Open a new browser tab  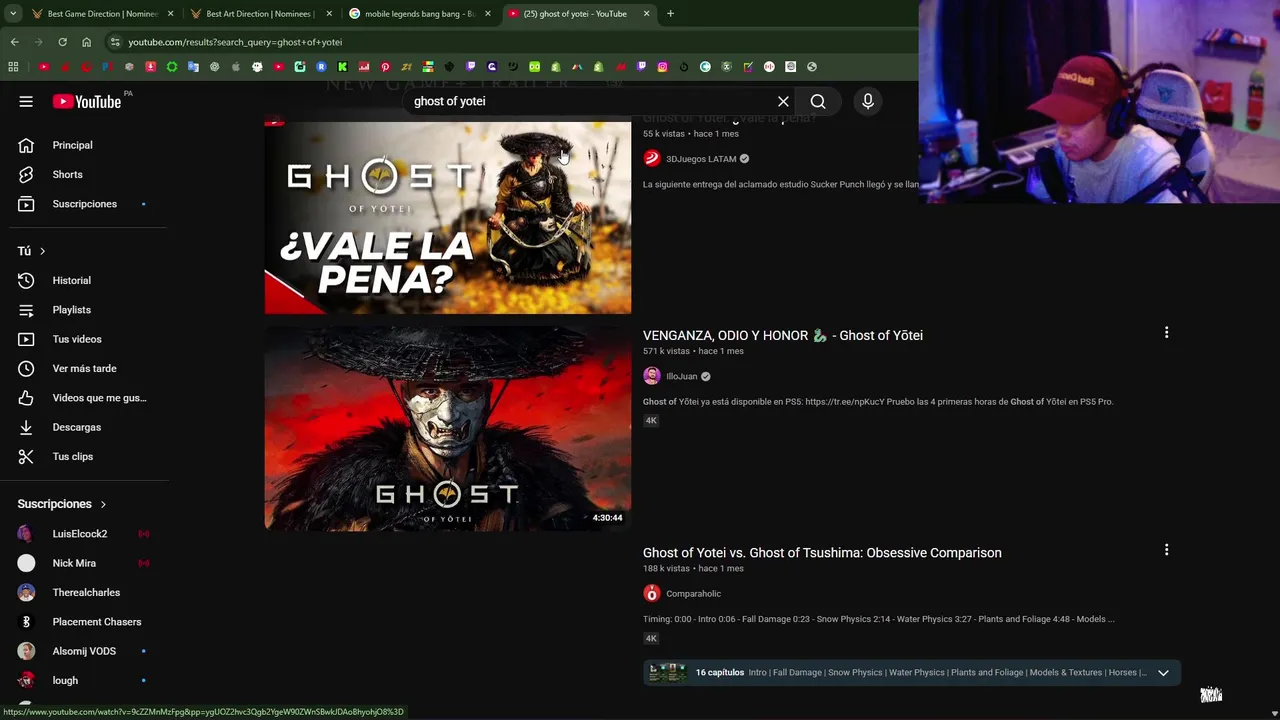coord(670,14)
